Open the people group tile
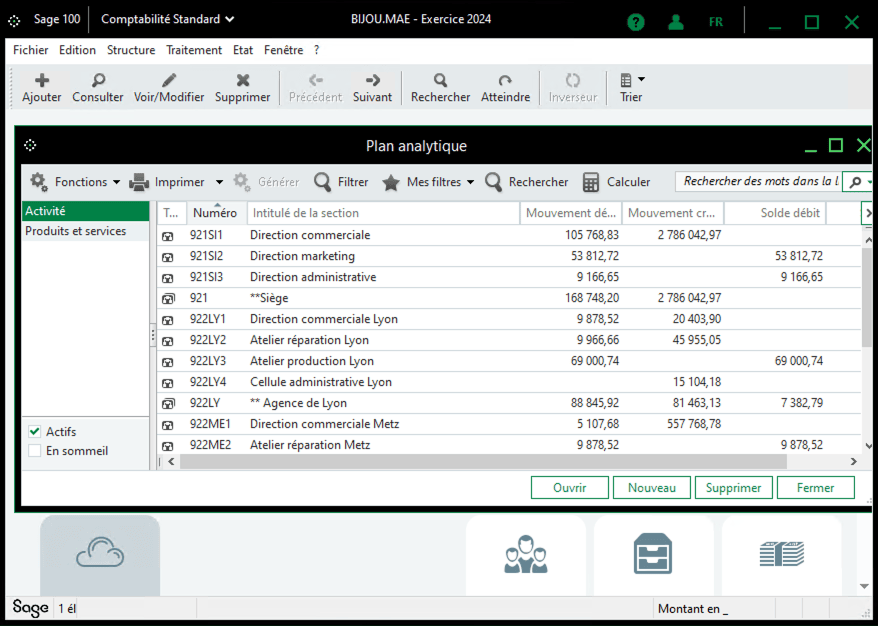The image size is (878, 626). tap(526, 554)
